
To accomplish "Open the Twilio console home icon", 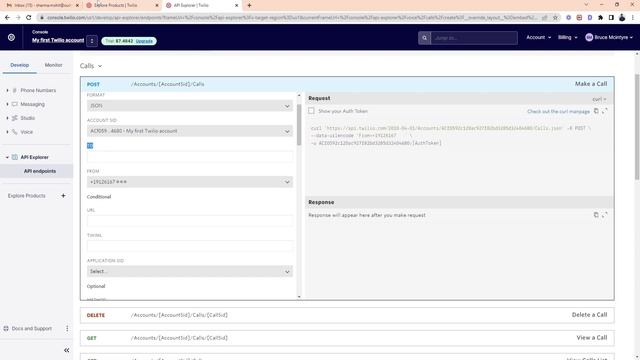I will point(11,37).
